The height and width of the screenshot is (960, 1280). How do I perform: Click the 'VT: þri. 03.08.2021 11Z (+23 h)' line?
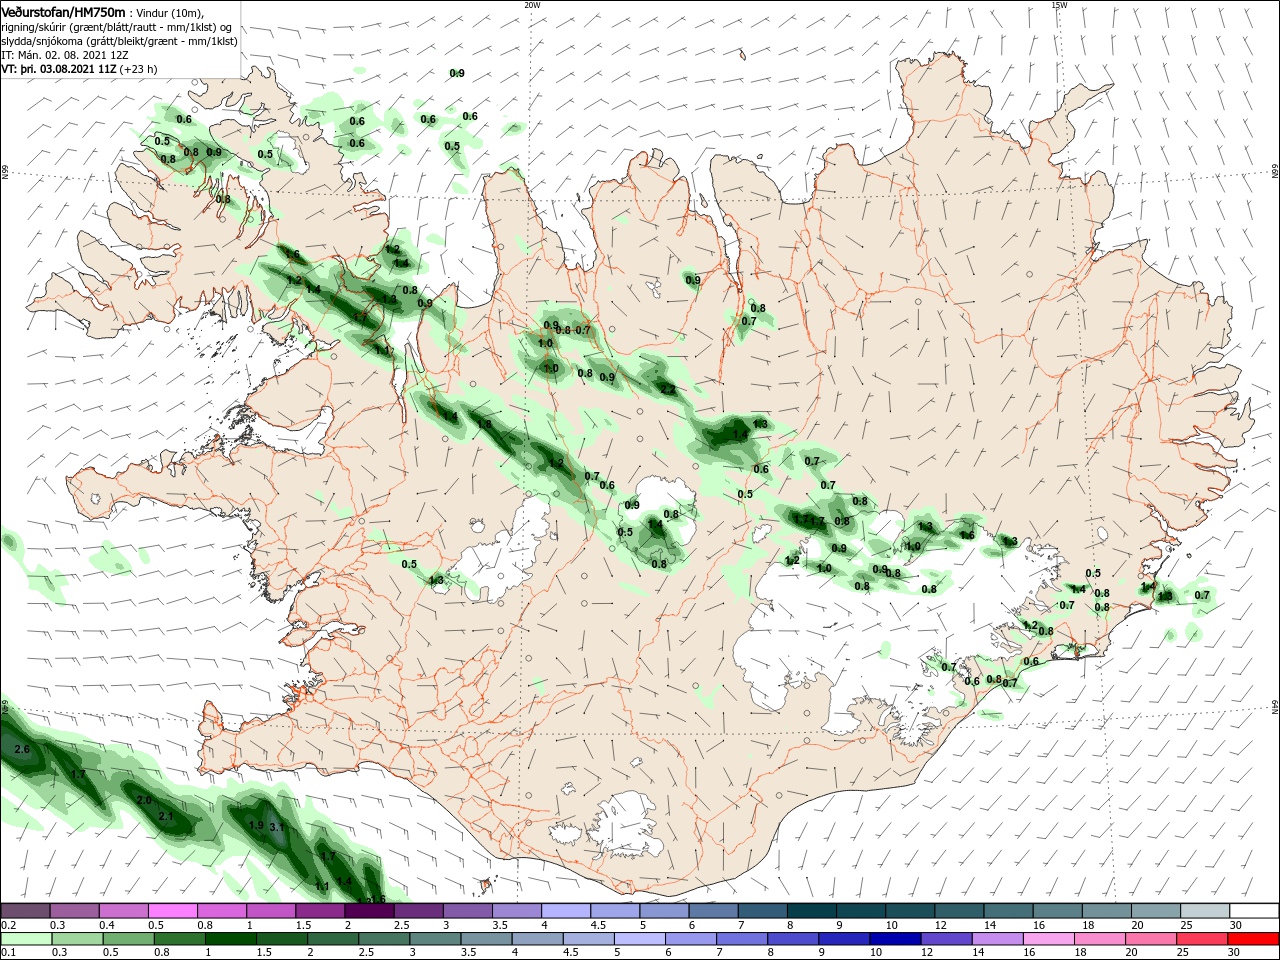79,69
